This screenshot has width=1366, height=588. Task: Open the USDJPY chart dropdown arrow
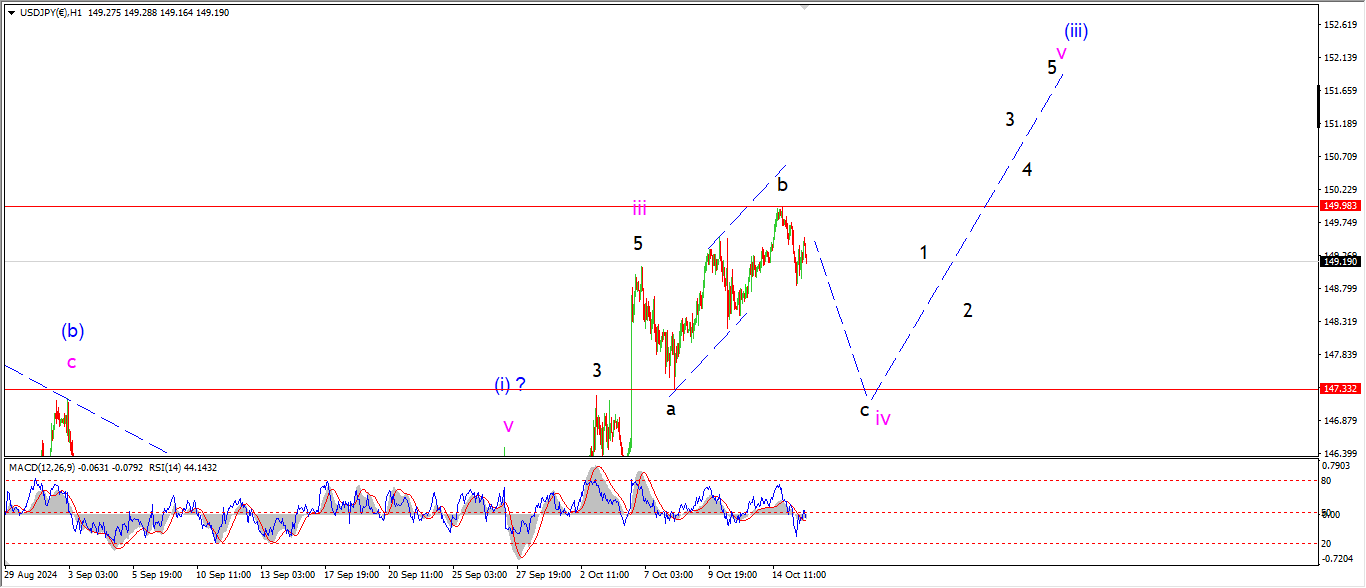coord(11,13)
